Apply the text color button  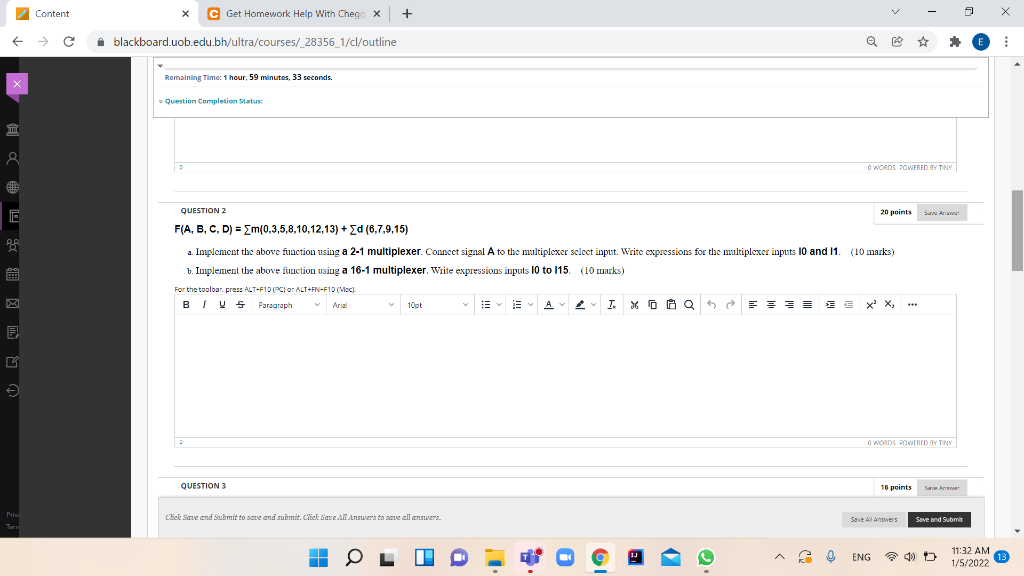(x=549, y=304)
